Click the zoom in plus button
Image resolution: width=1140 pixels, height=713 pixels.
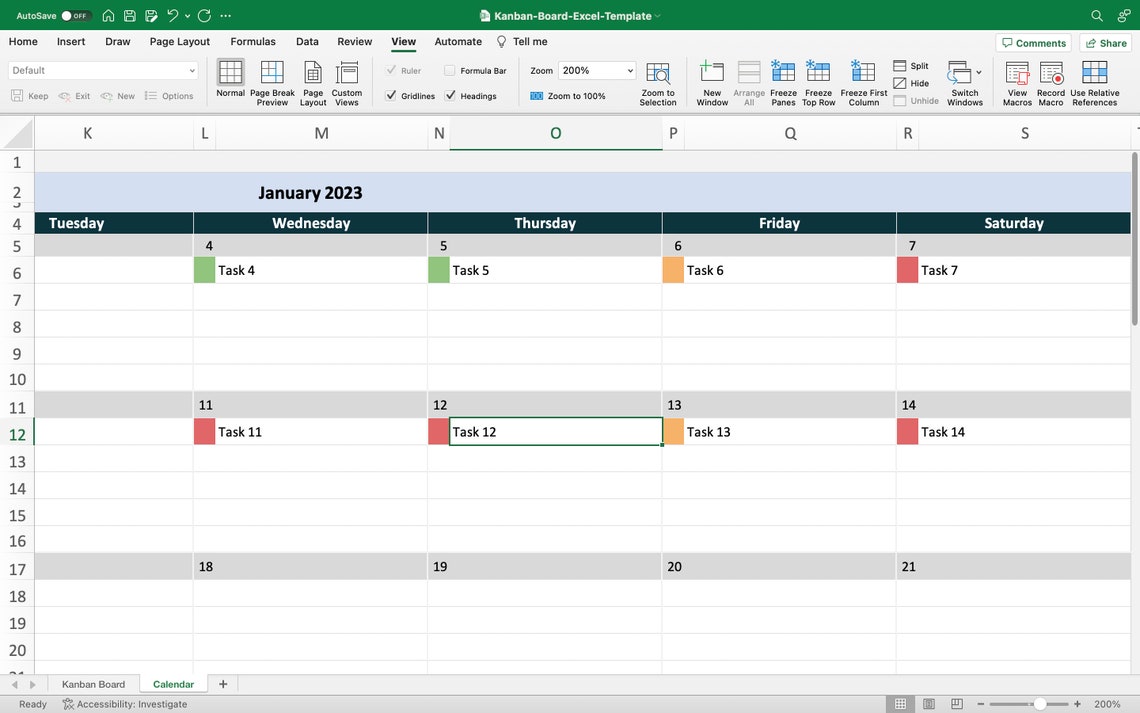pos(1077,704)
